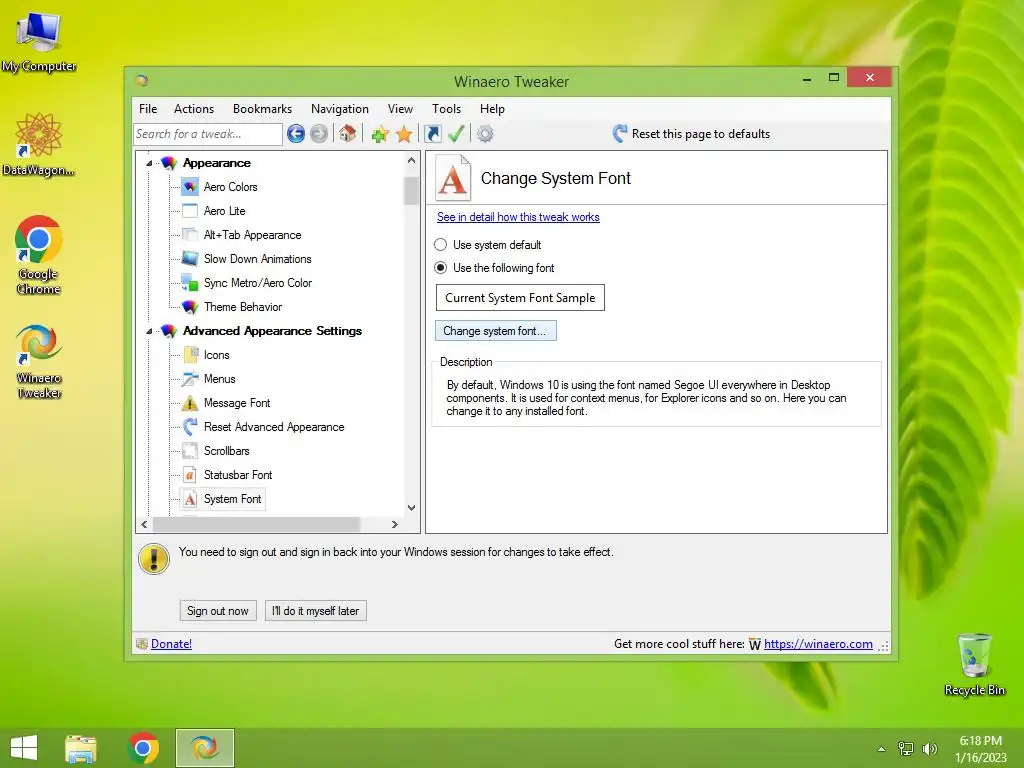
Task: Click Change system font button
Action: click(x=496, y=331)
